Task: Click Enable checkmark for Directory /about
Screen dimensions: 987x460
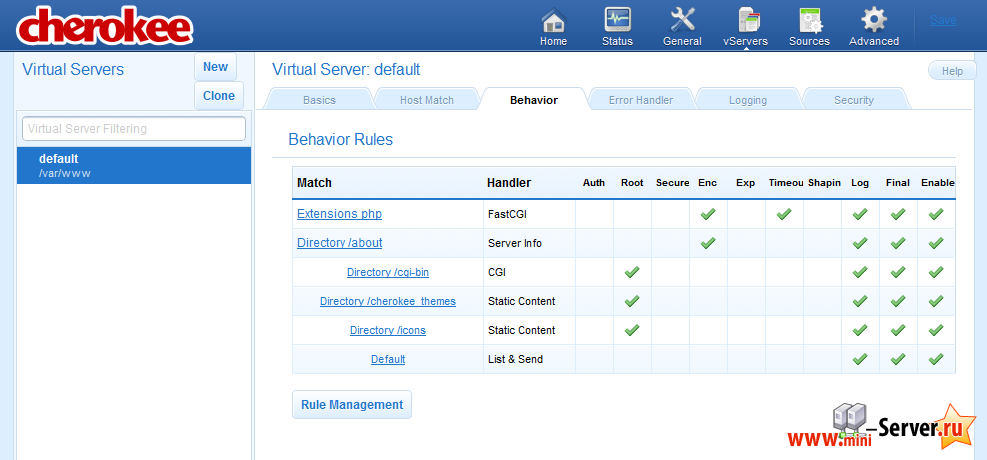Action: 936,243
